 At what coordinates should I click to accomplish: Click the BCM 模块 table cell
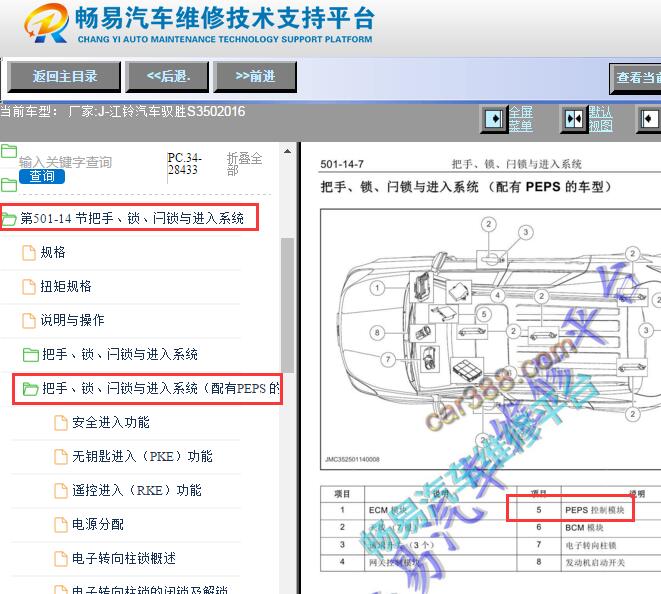pos(584,527)
